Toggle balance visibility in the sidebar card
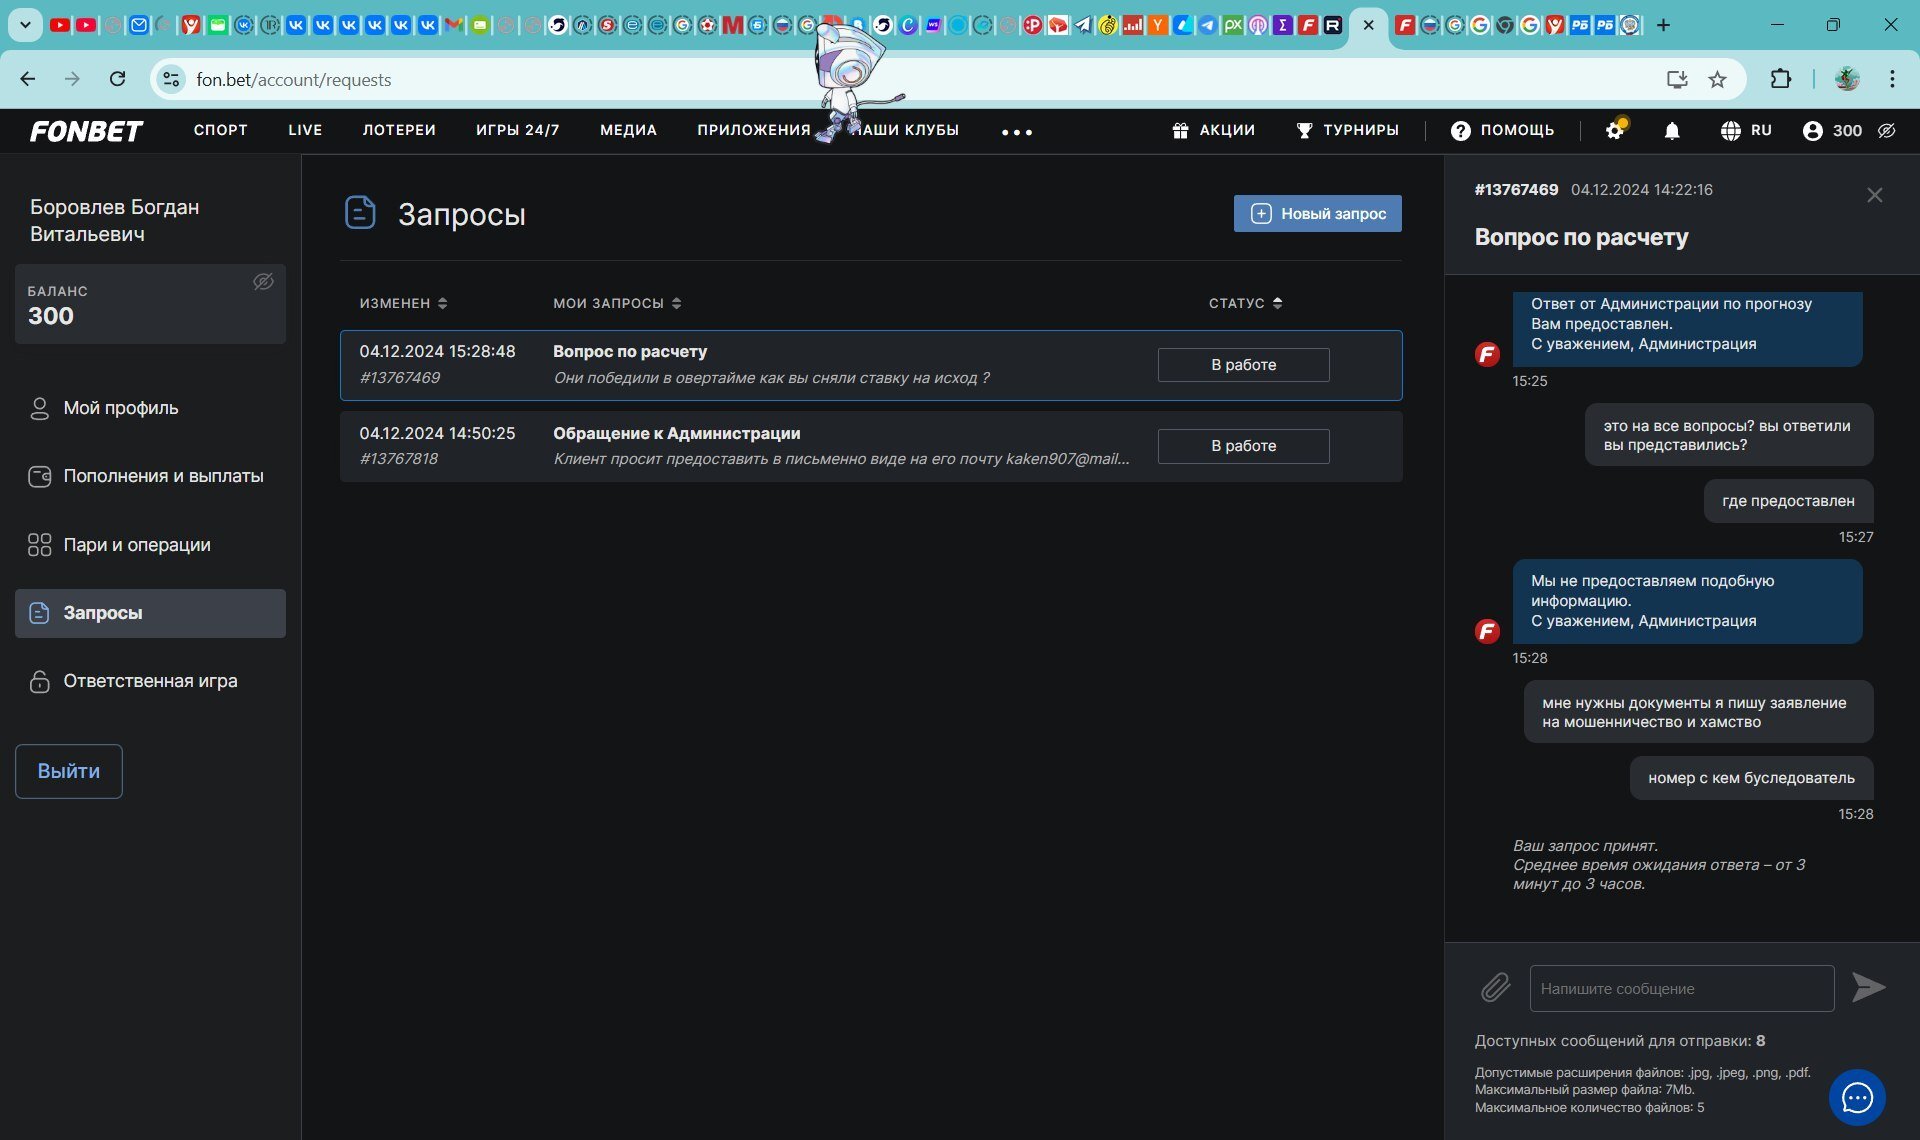Image resolution: width=1920 pixels, height=1140 pixels. pyautogui.click(x=263, y=282)
